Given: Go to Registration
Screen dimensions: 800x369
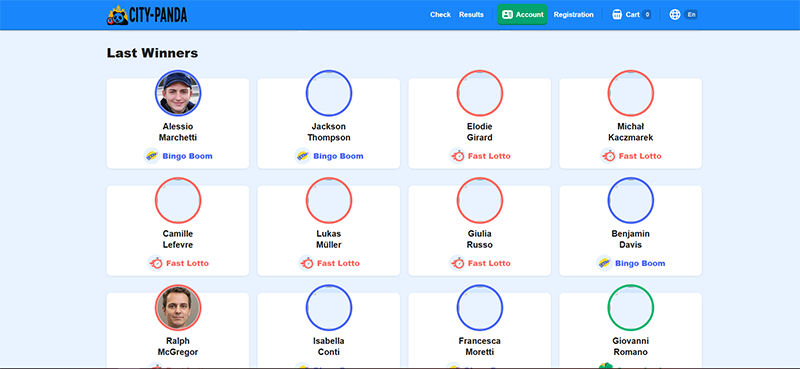Looking at the screenshot, I should click(573, 15).
